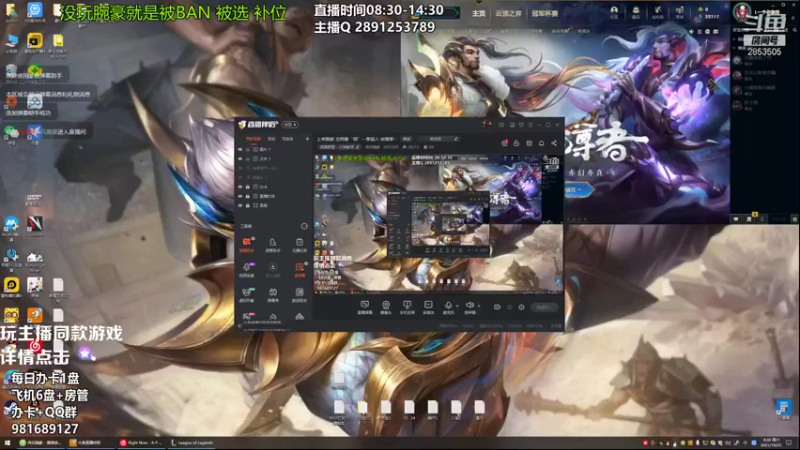Click the record camera icon beside start button

(497, 307)
